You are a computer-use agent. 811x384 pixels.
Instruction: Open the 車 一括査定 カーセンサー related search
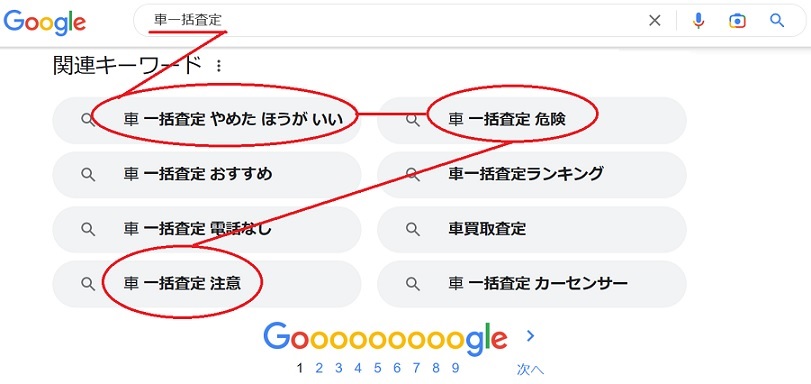[x=532, y=284]
